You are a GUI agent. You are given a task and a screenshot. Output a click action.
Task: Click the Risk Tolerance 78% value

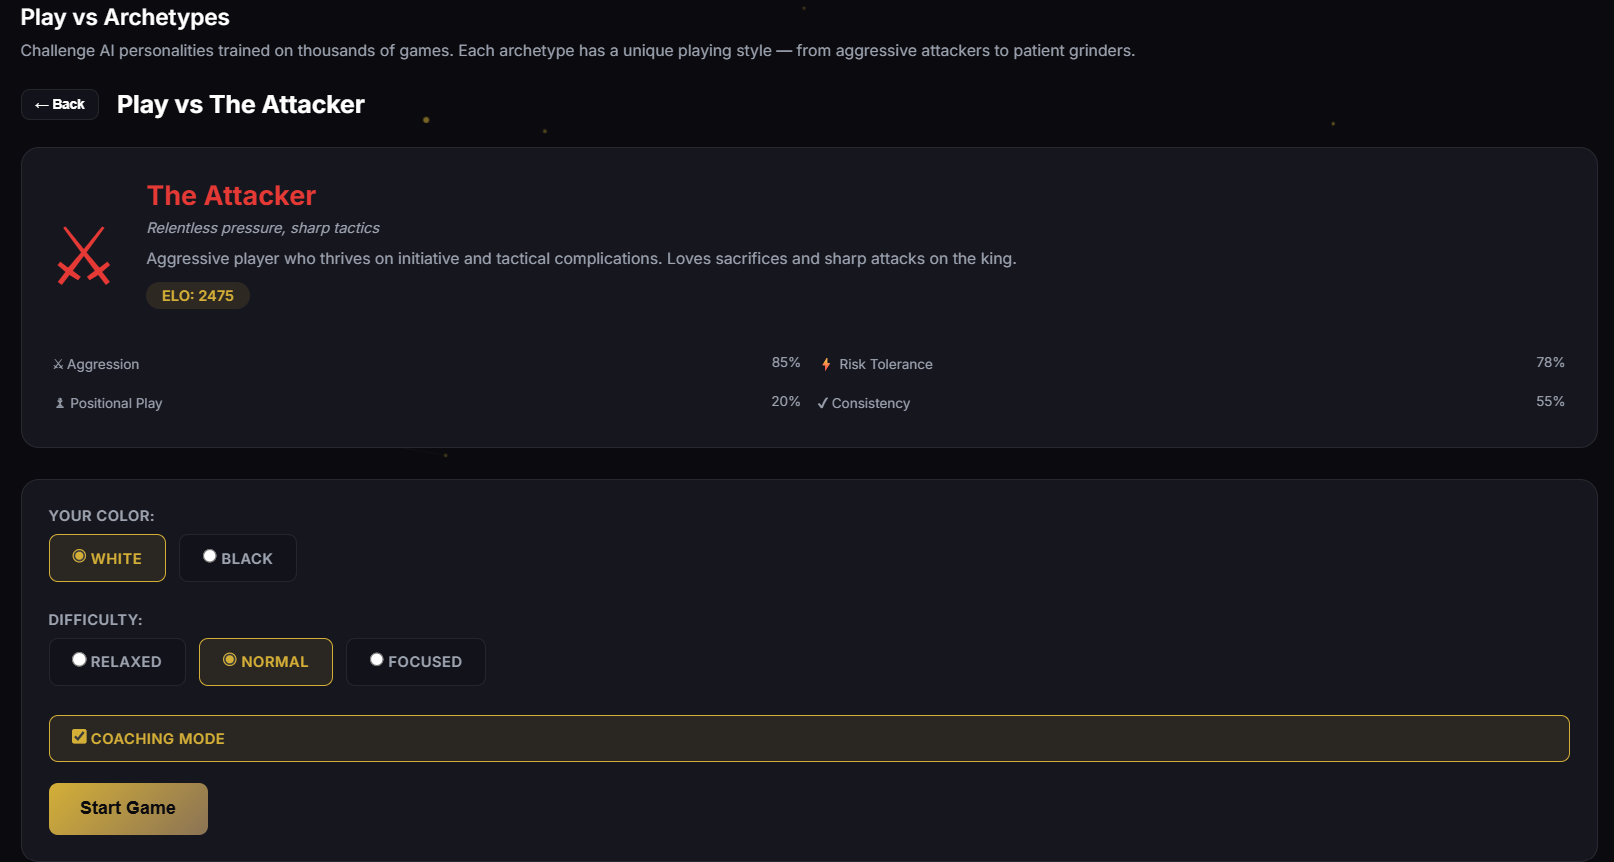pos(1550,362)
